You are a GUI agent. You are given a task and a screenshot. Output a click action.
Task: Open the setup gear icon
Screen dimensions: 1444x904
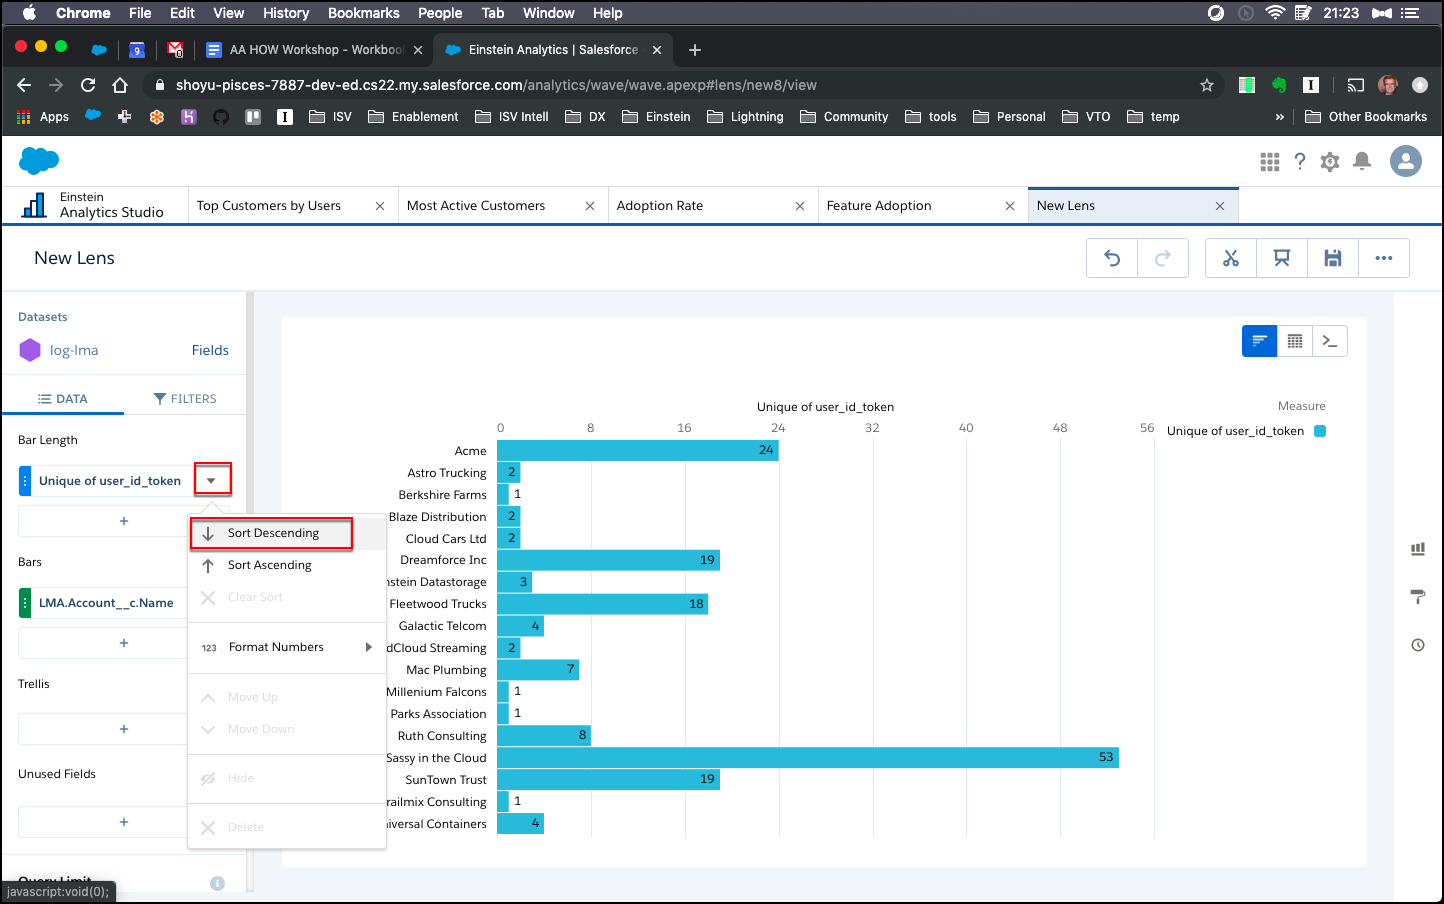coord(1330,162)
